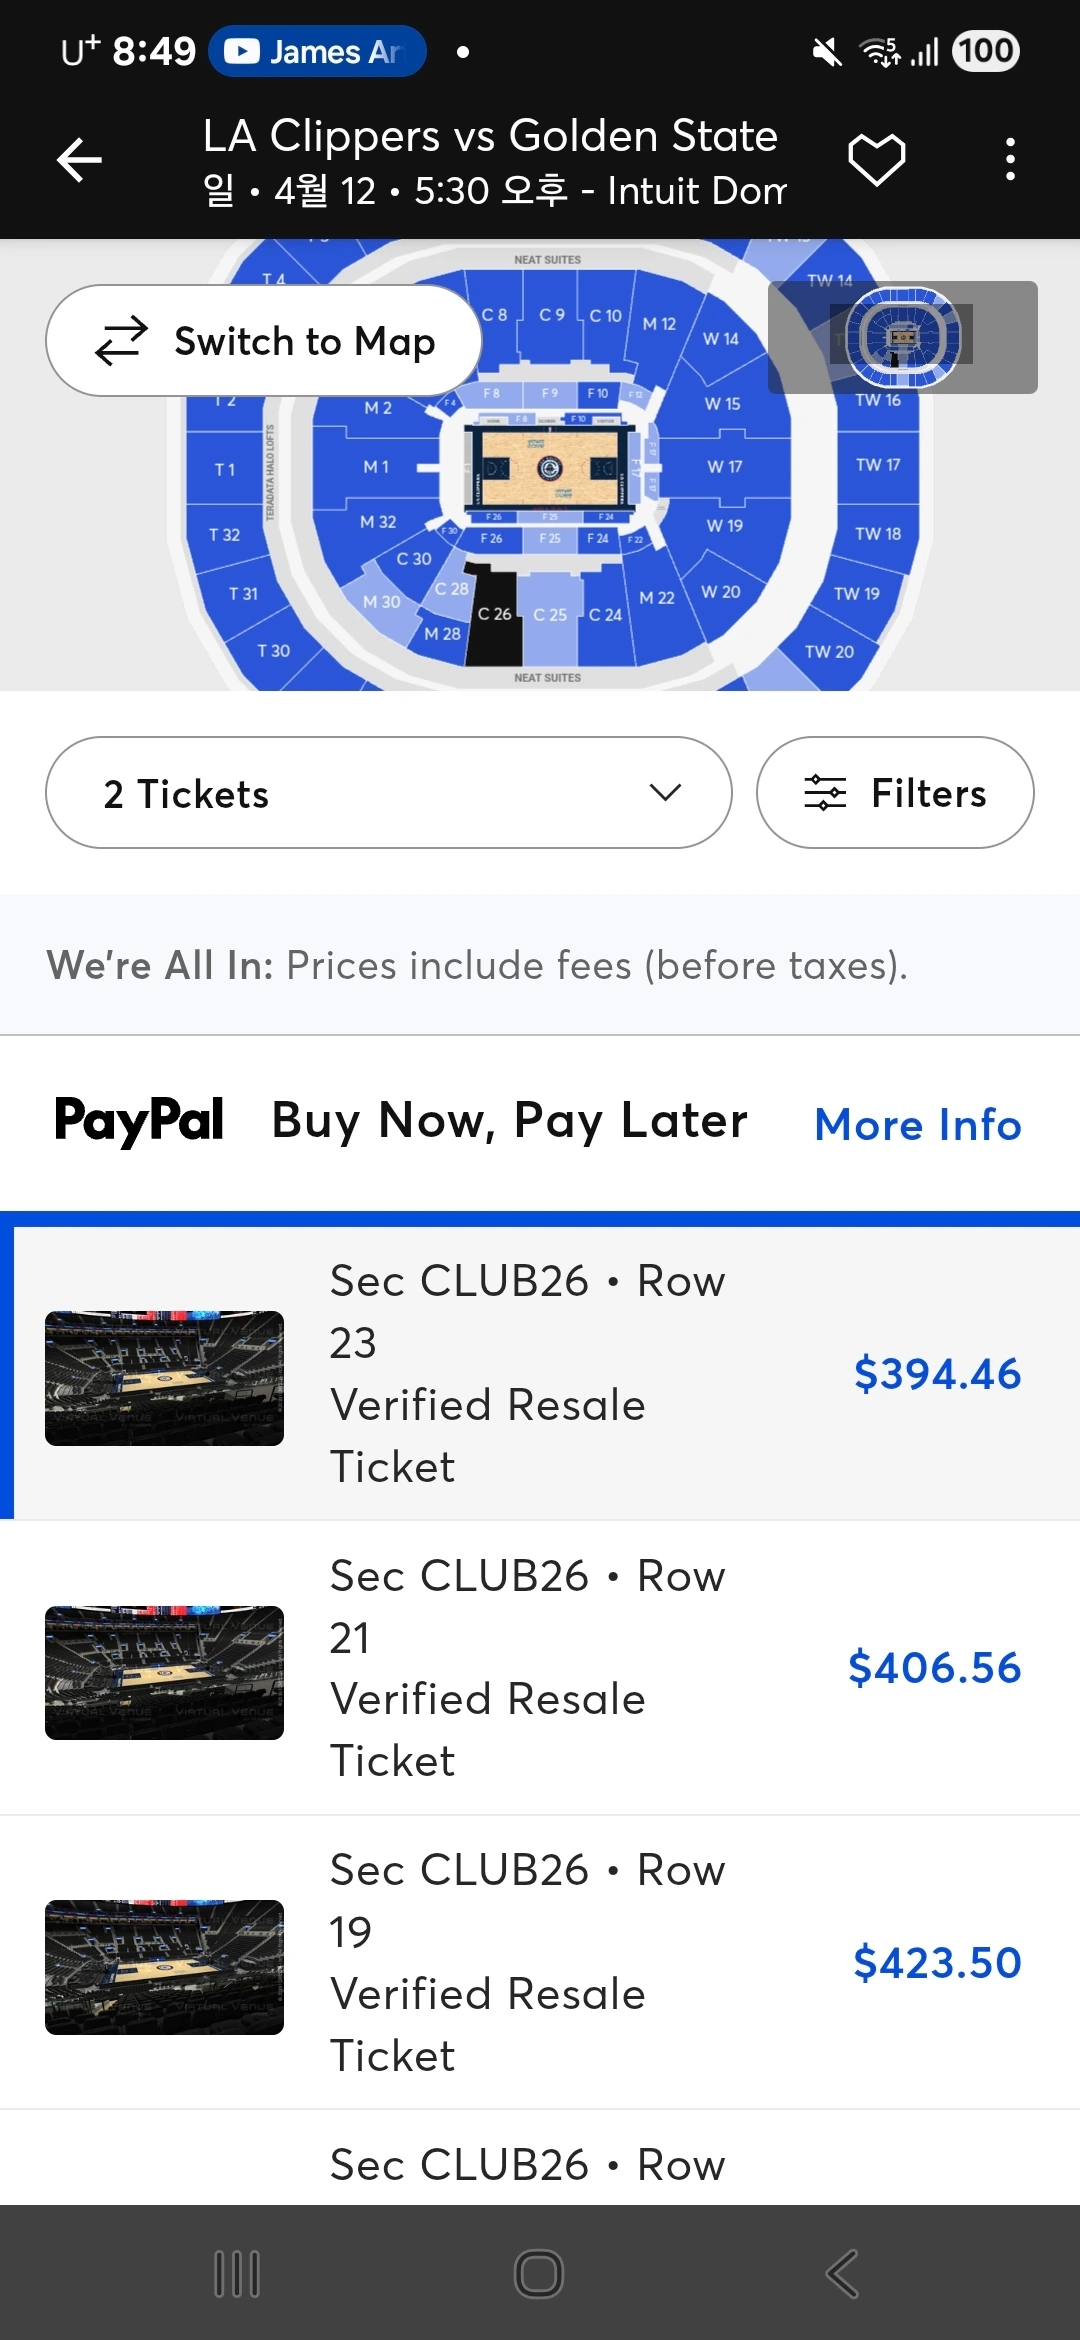
Task: Favorite this event with the heart icon
Action: click(x=877, y=160)
